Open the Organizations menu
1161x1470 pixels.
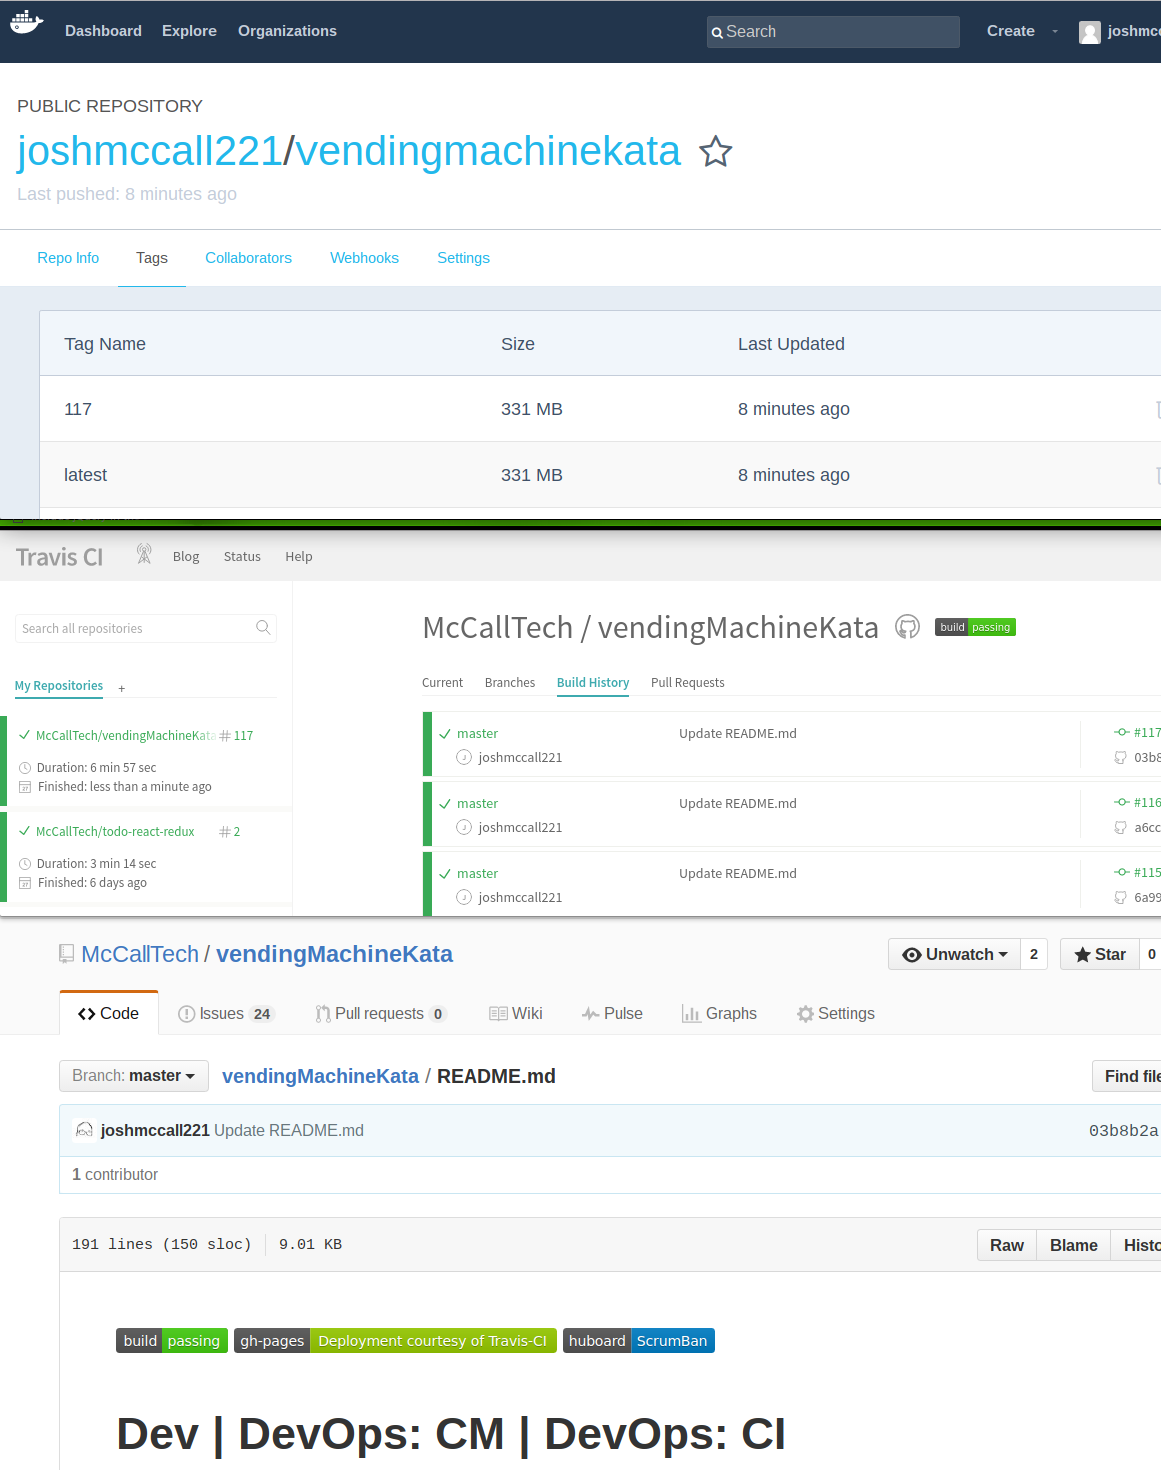tap(287, 31)
